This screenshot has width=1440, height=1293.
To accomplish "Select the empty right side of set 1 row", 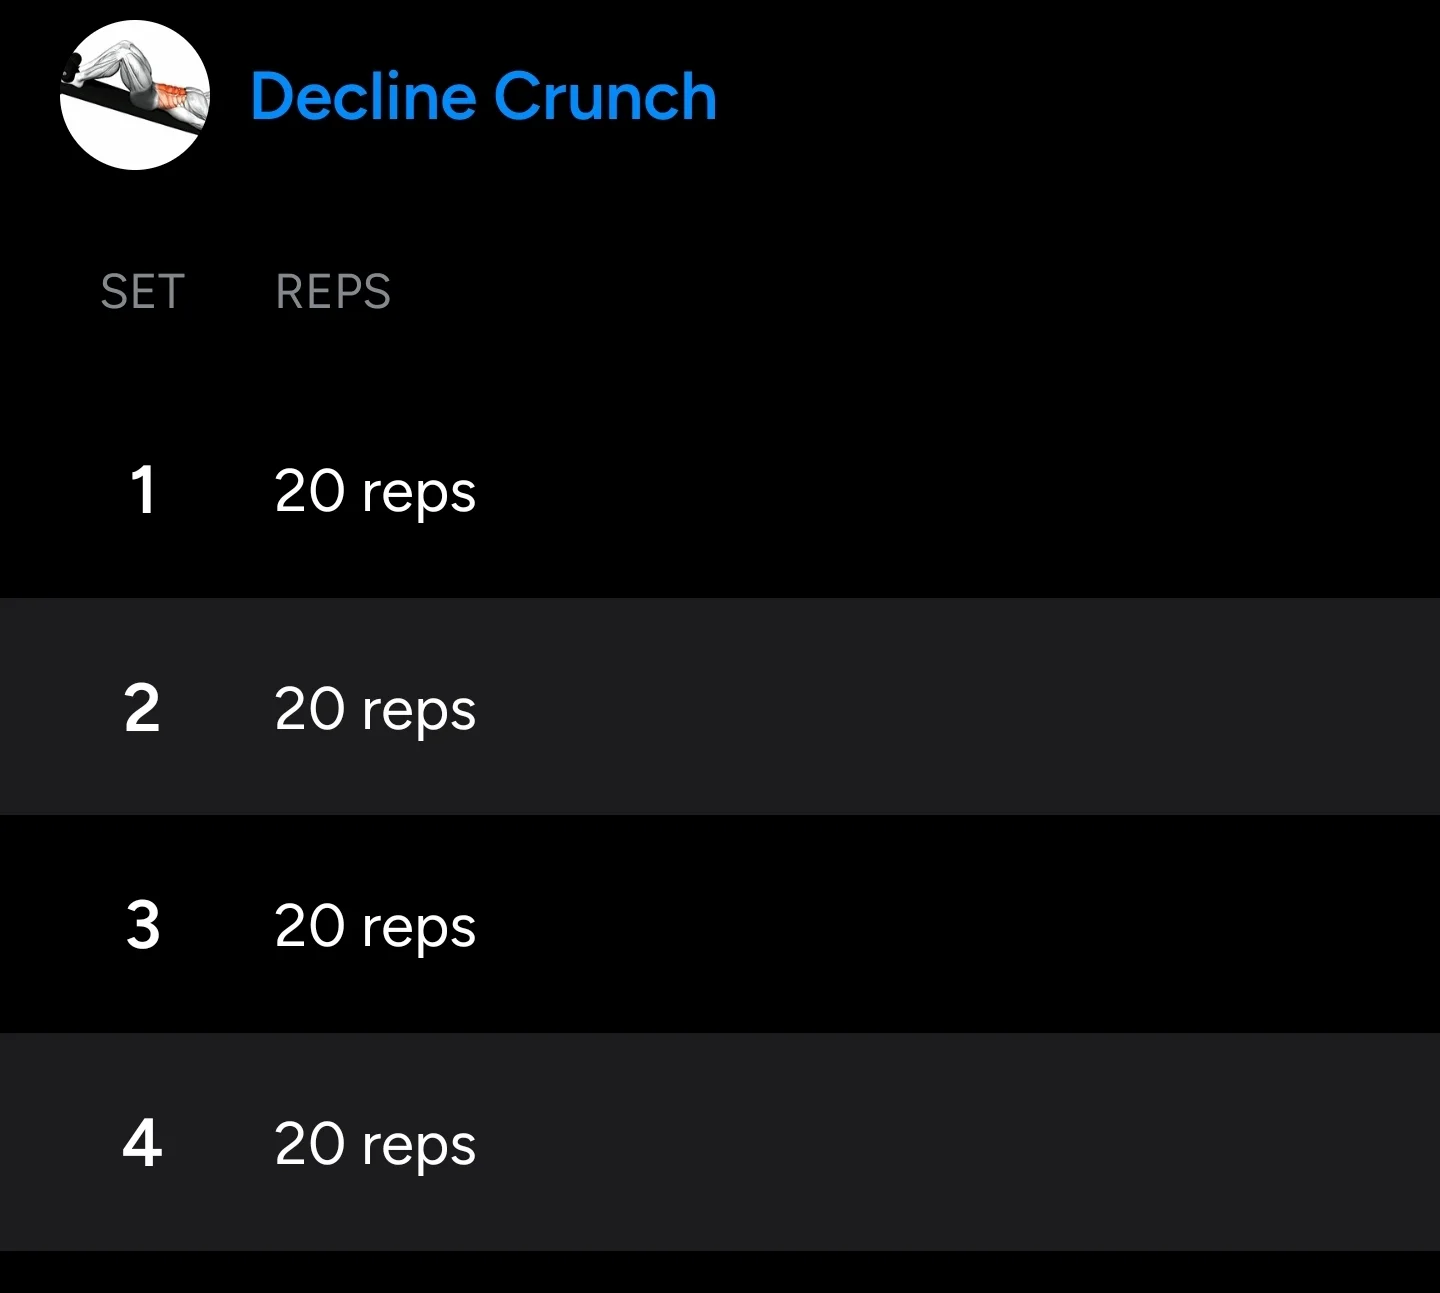I will [960, 490].
